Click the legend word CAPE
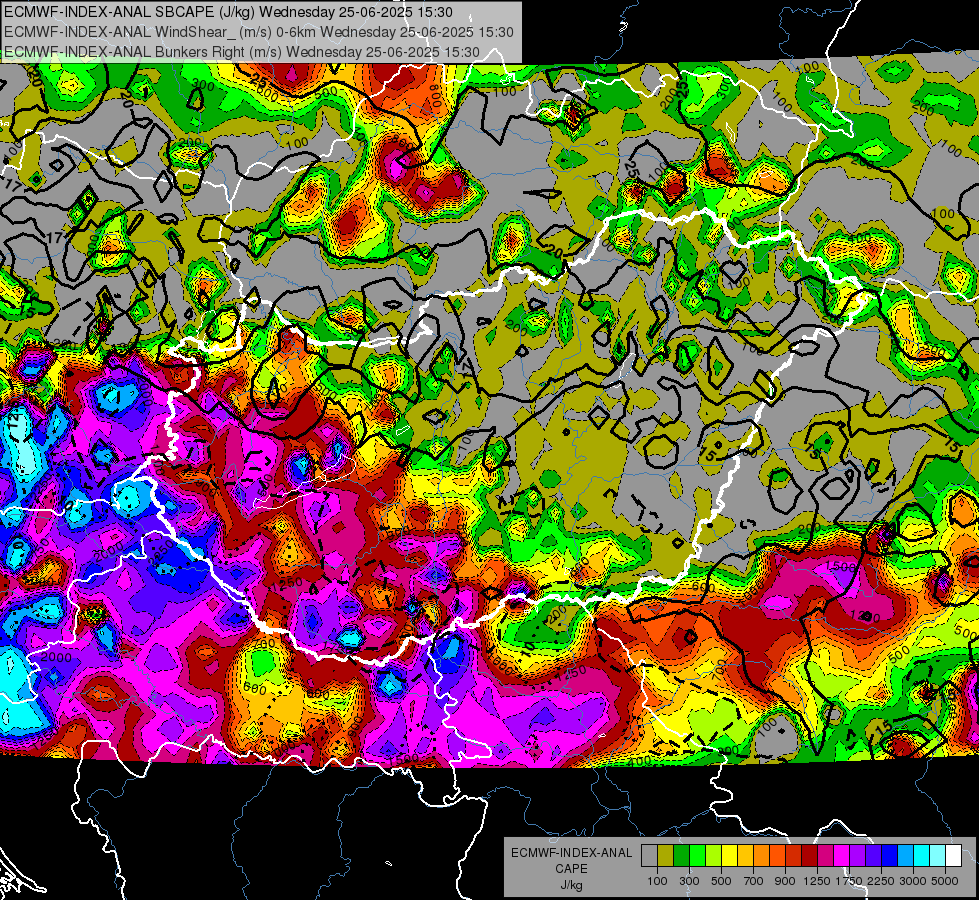This screenshot has width=979, height=900. 571,869
